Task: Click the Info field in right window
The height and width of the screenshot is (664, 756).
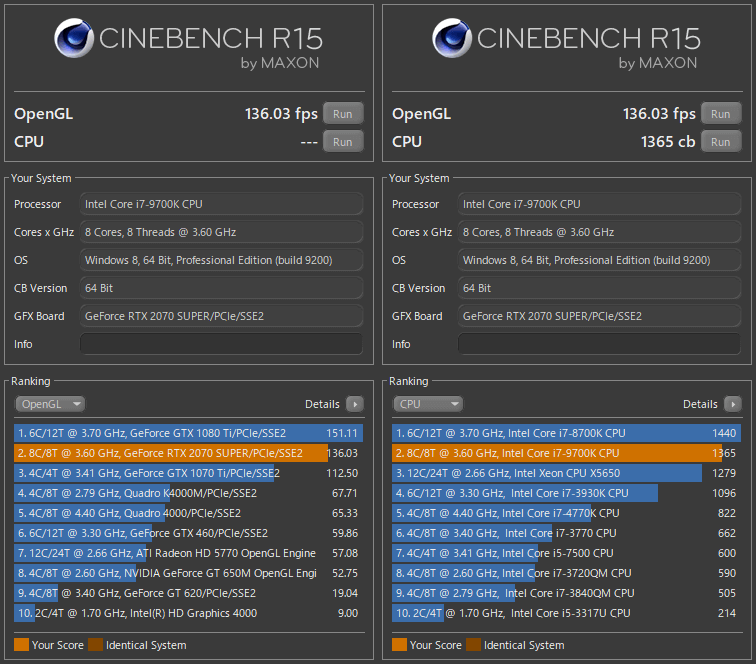Action: point(599,344)
